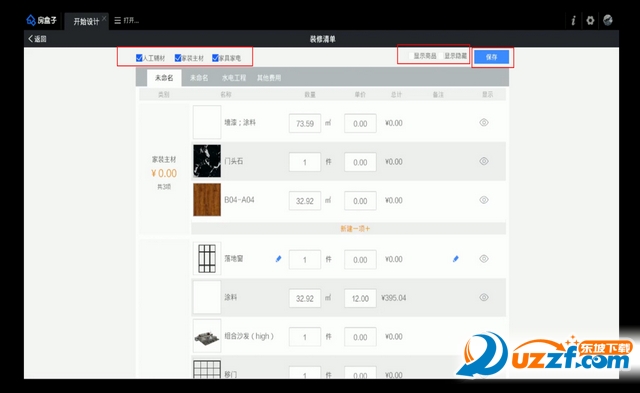Uncheck the 家具家电 checkbox
This screenshot has width=640, height=393.
[x=215, y=58]
